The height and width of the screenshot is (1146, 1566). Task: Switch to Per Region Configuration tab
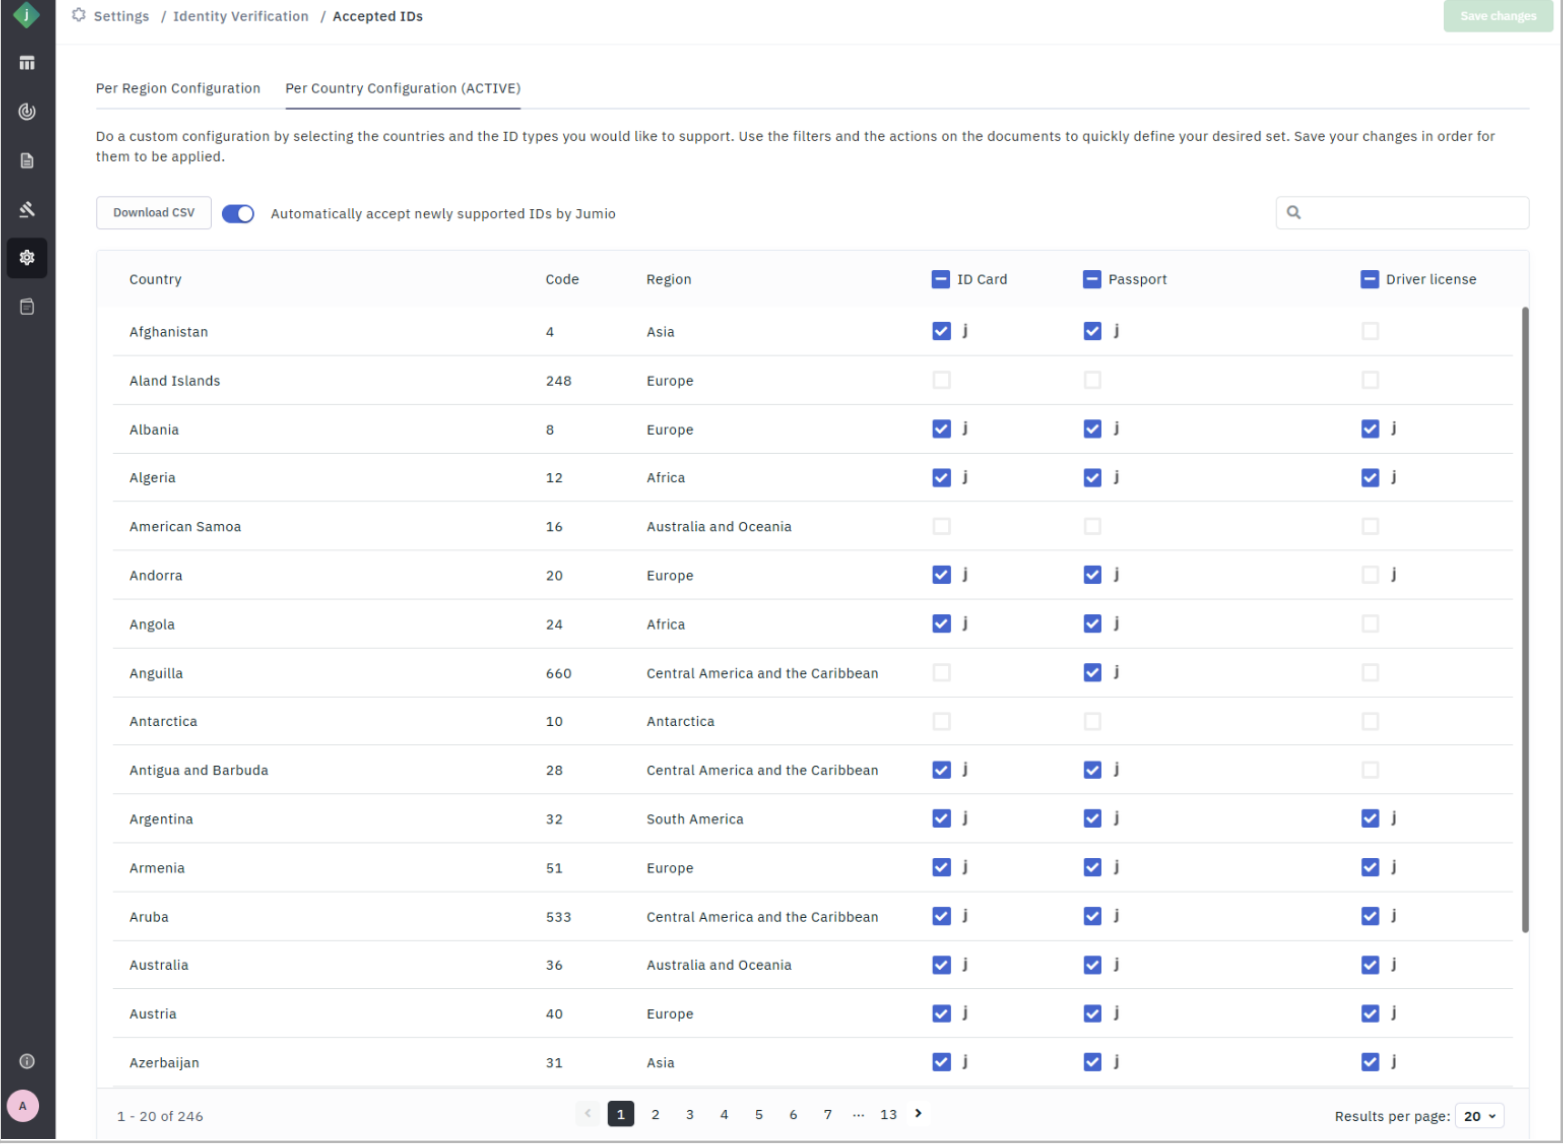pos(178,89)
